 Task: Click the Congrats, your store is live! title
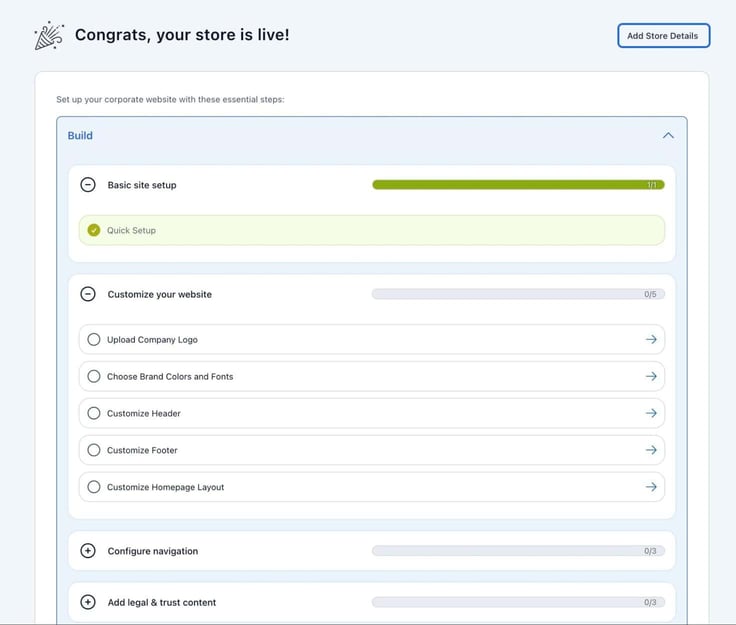click(x=182, y=35)
